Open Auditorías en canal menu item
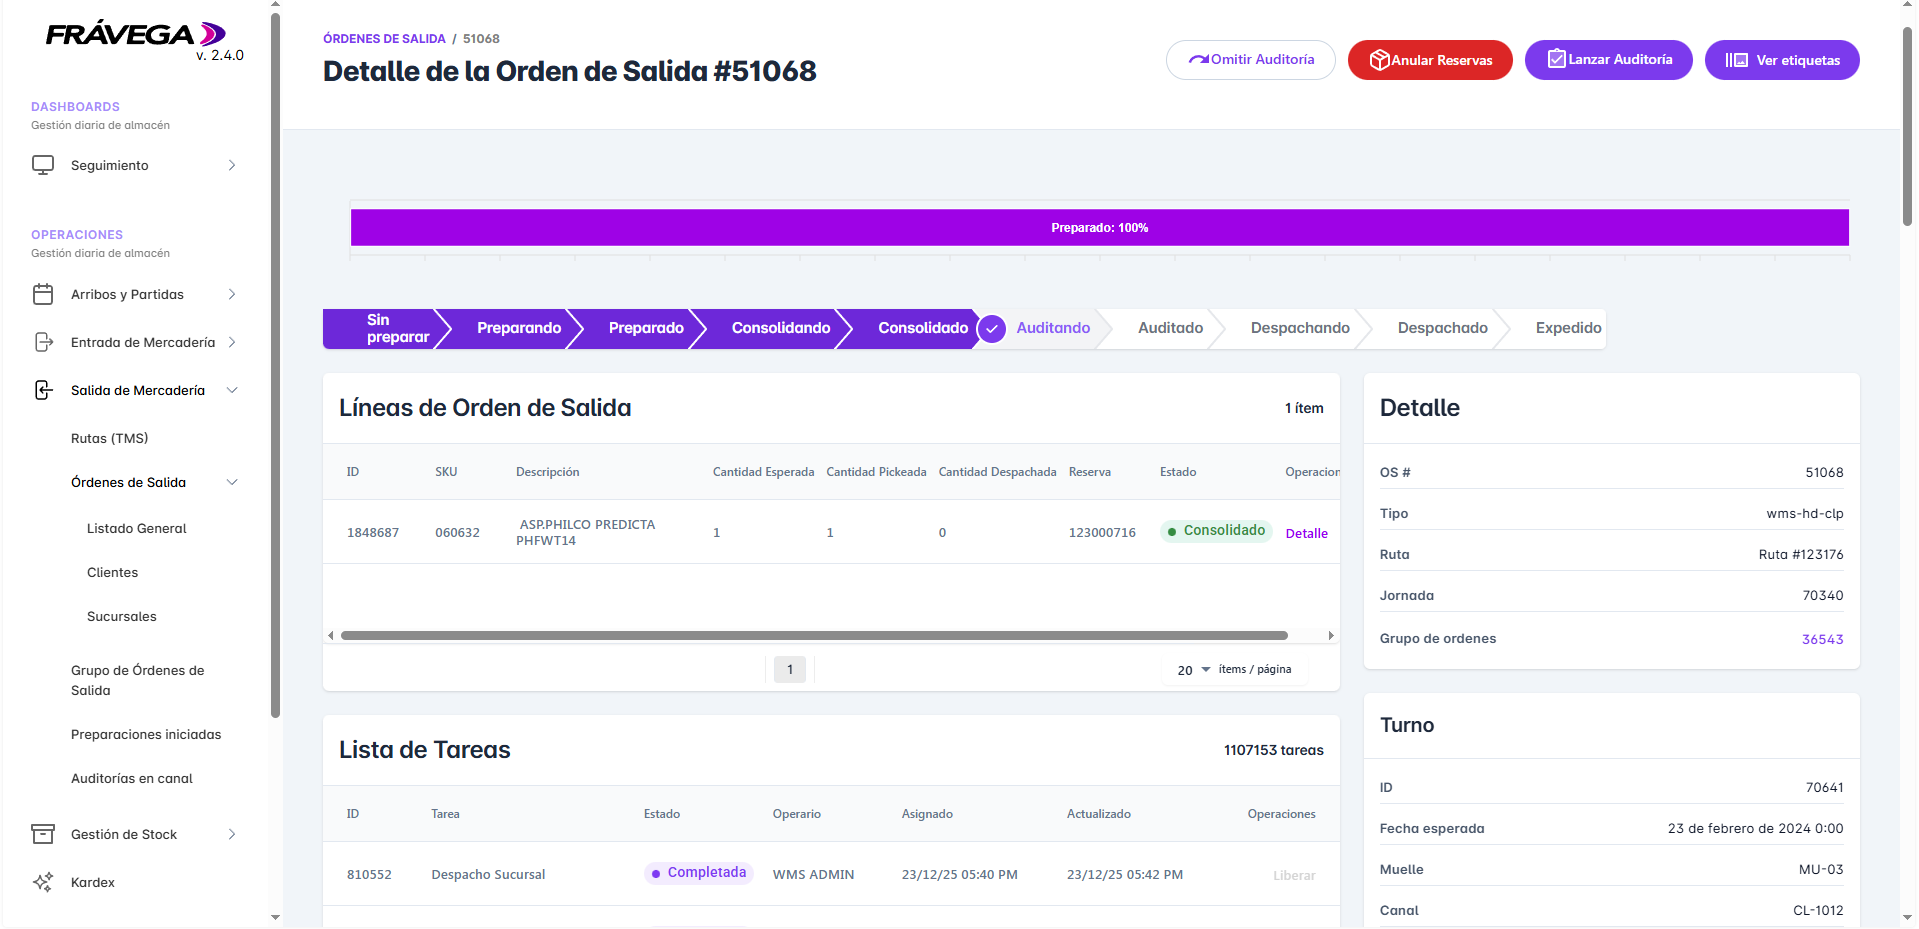Viewport: 1919px width, 929px height. tap(132, 778)
